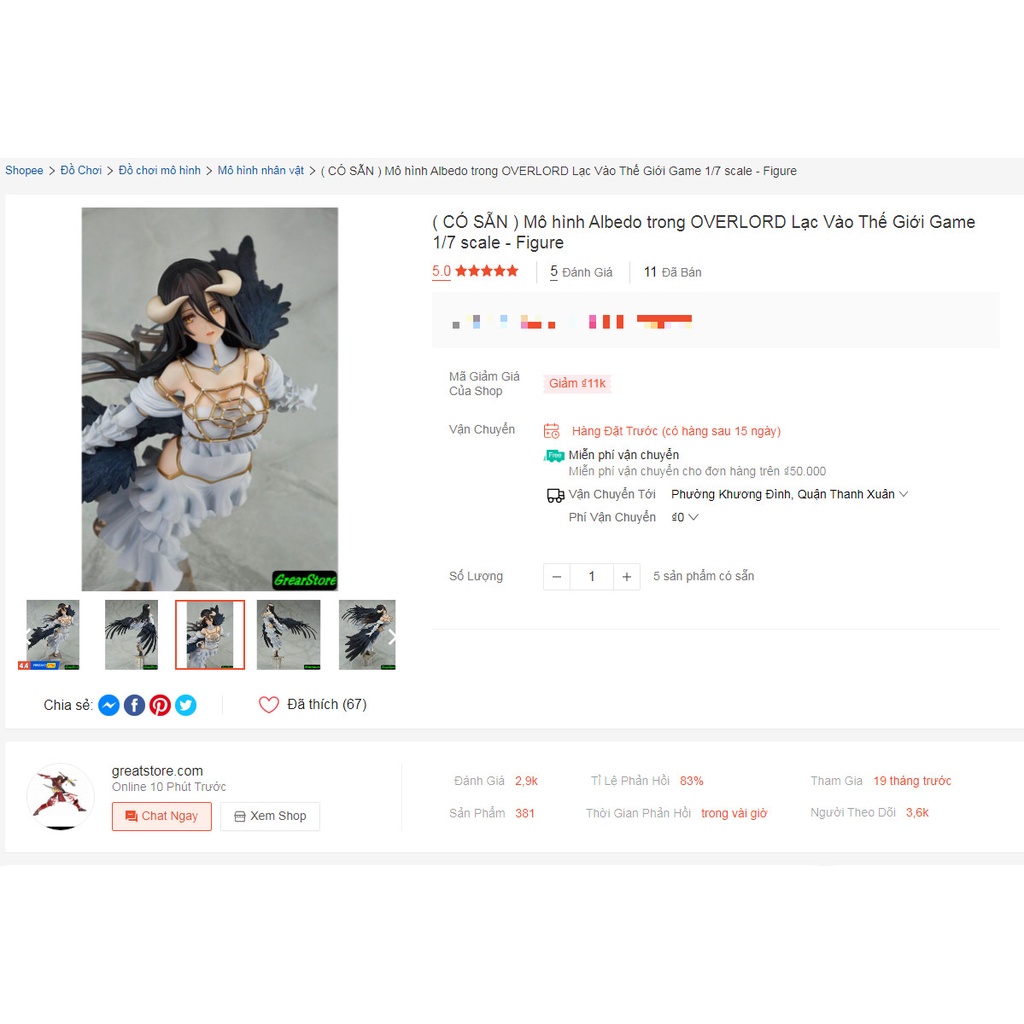Show previous thumbnails with left arrow
The width and height of the screenshot is (1024, 1024).
click(28, 637)
